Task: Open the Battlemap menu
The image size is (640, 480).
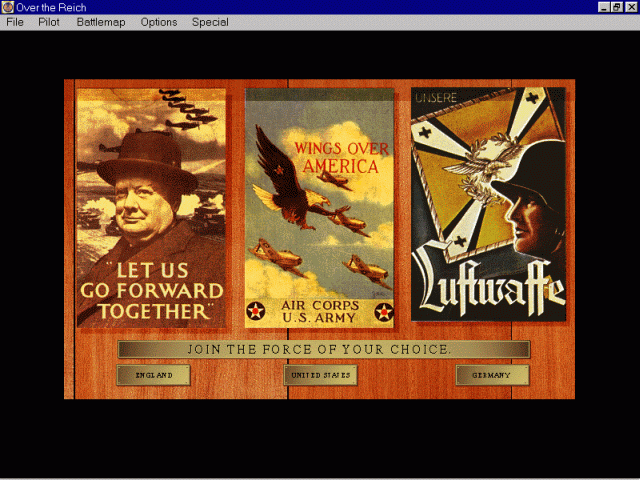Action: (101, 22)
